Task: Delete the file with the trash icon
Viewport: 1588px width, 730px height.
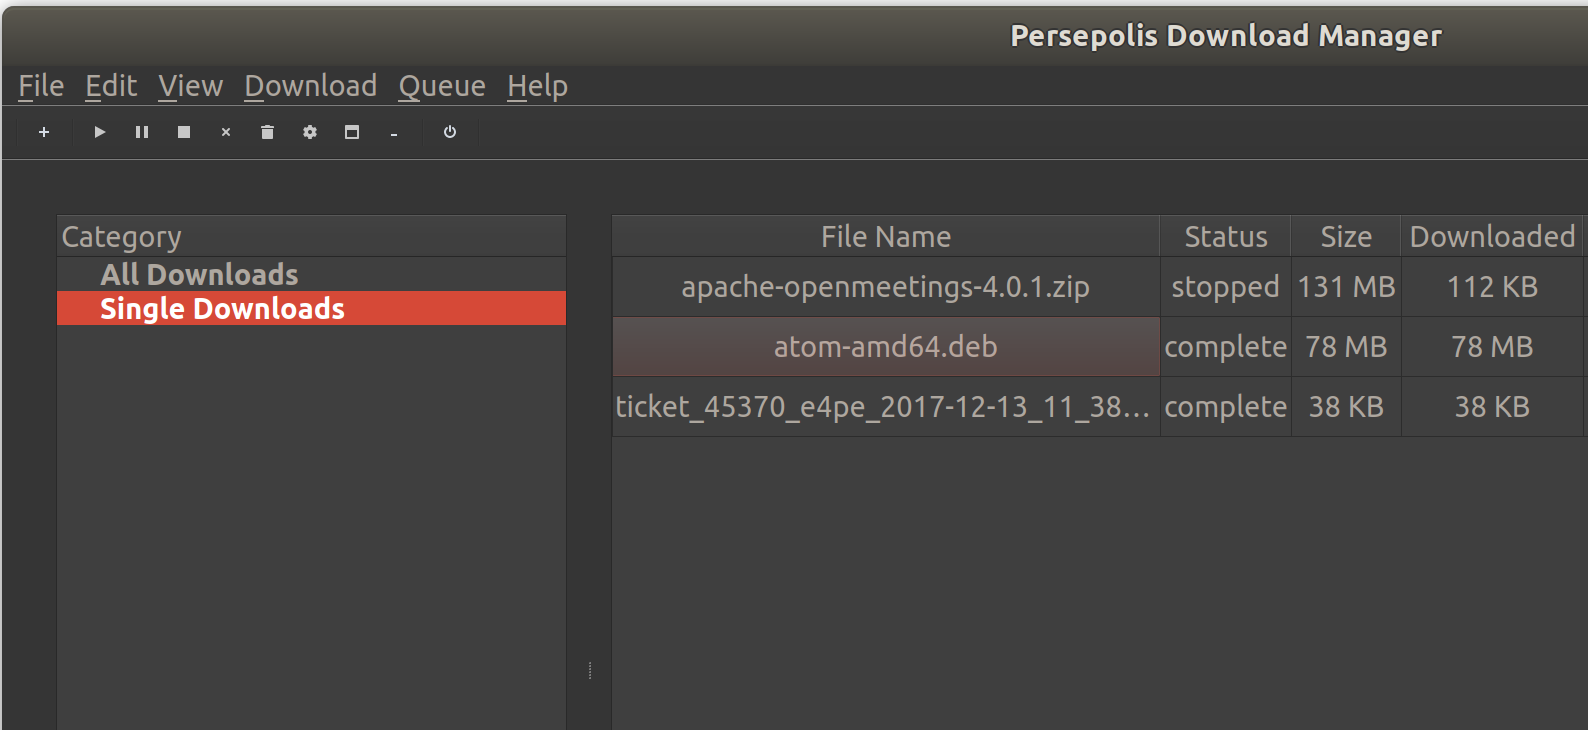Action: pyautogui.click(x=268, y=132)
